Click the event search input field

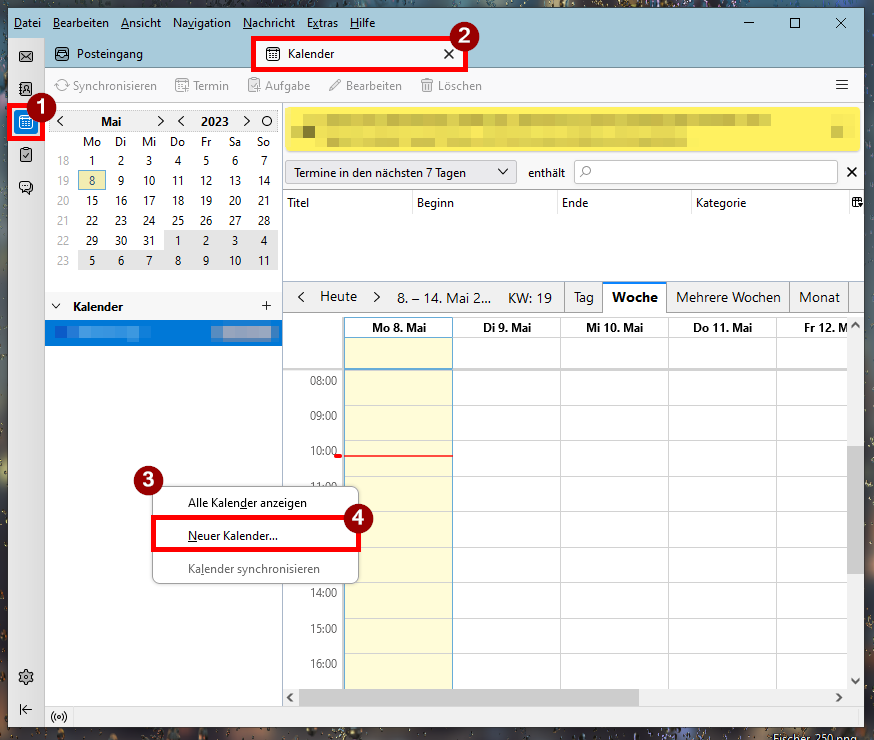click(x=706, y=172)
